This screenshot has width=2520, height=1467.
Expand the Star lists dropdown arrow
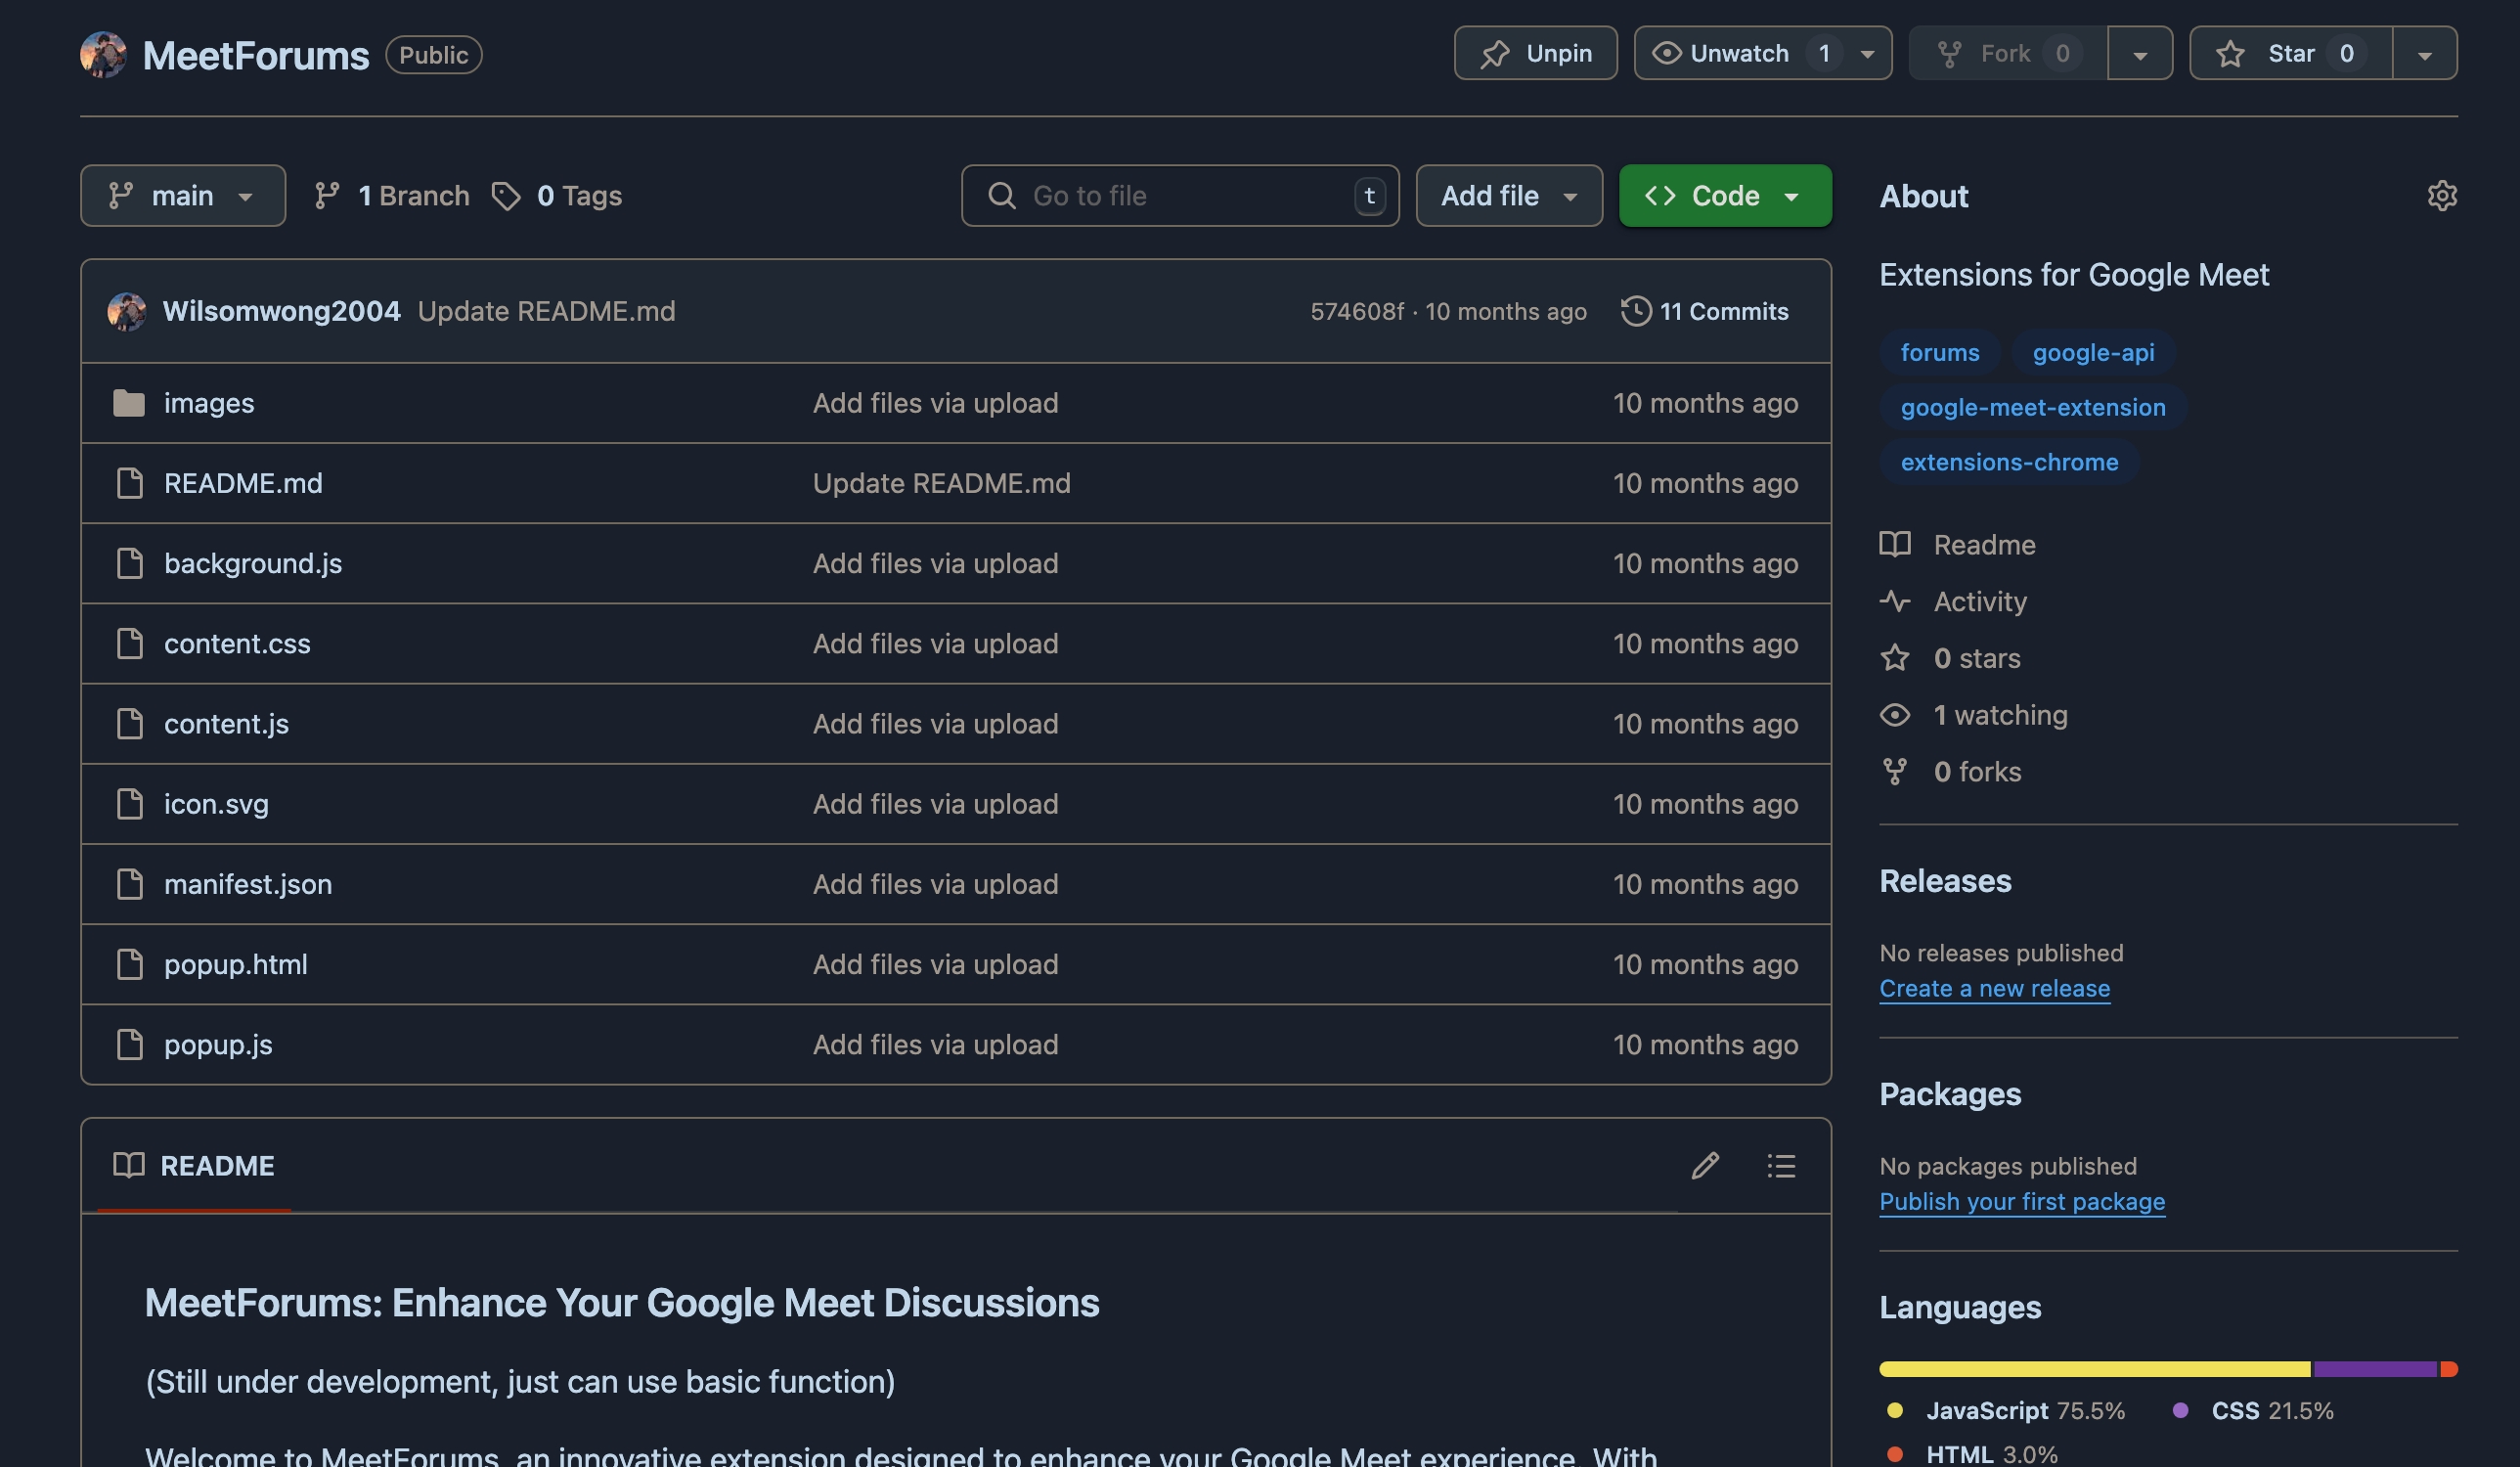(2424, 53)
